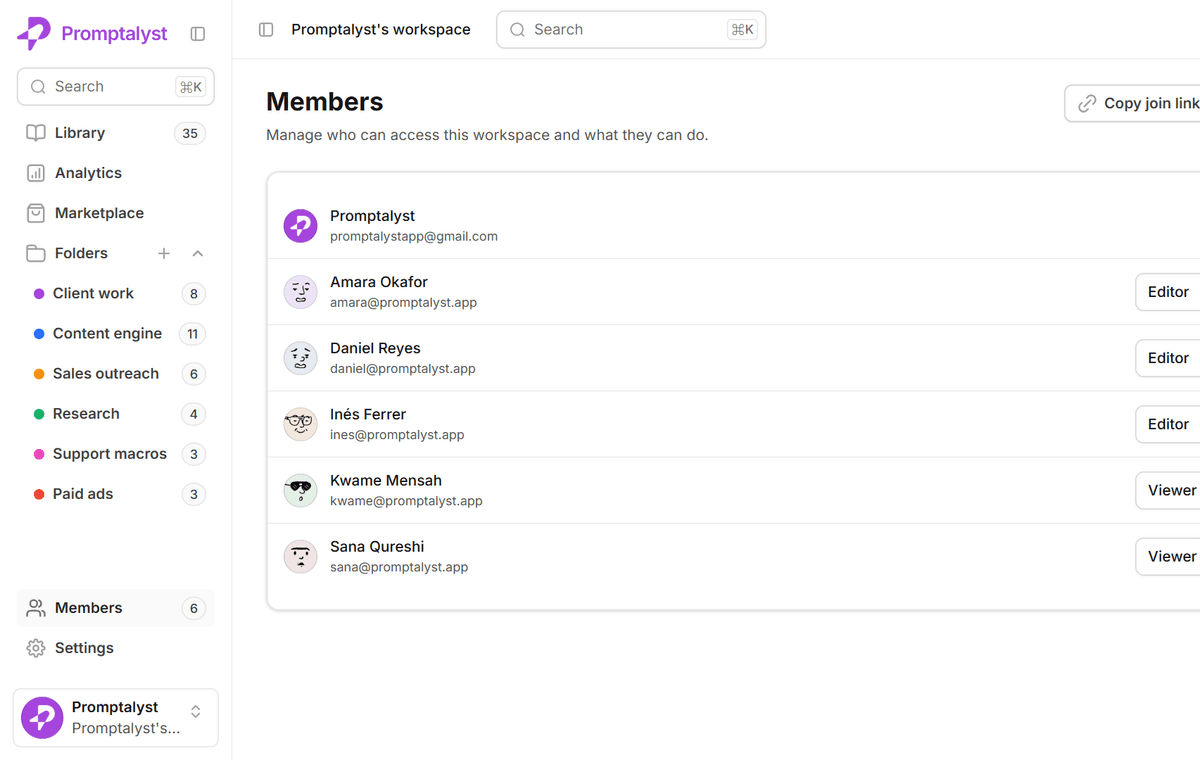Click email sana@promptalyst.app

(399, 567)
